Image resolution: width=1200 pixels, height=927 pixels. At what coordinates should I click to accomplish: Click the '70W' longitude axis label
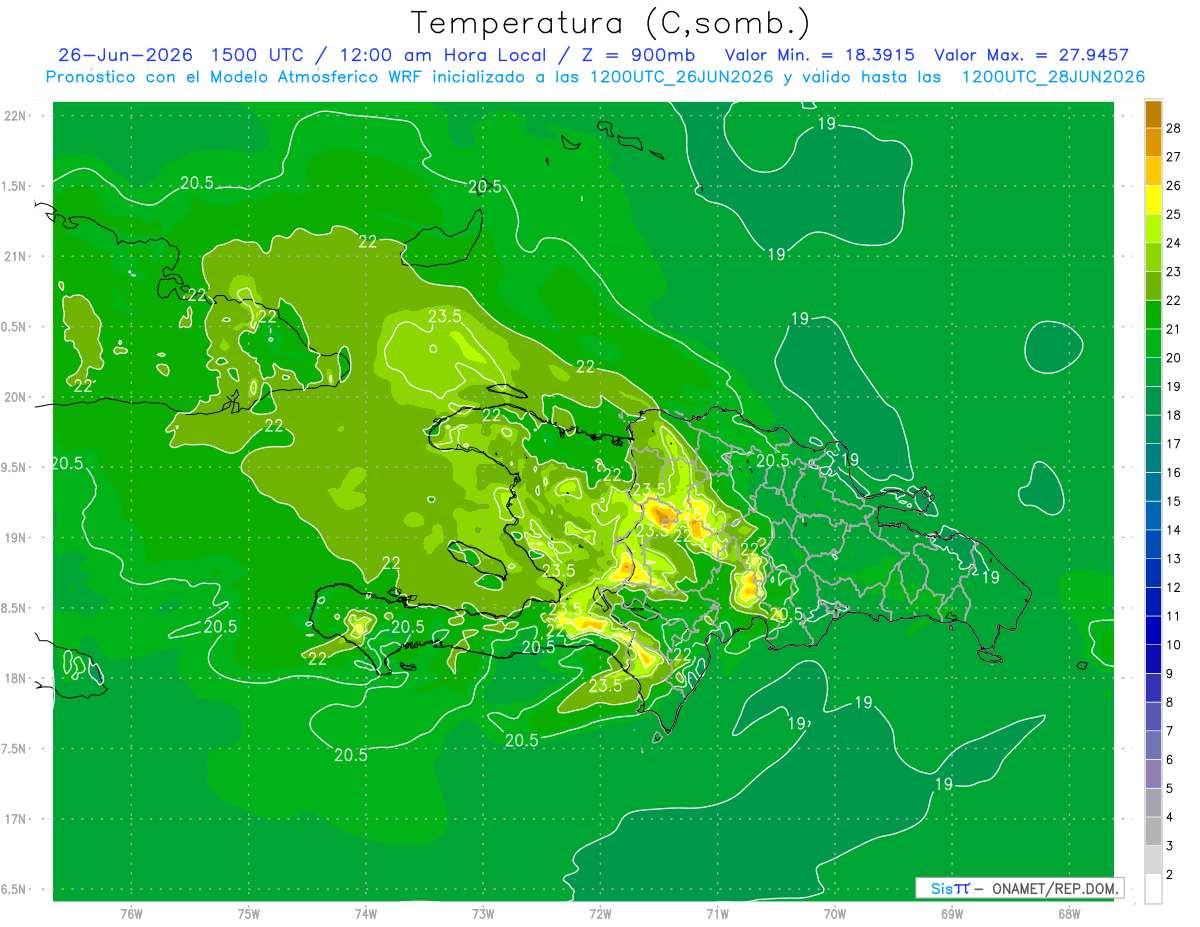pos(835,914)
